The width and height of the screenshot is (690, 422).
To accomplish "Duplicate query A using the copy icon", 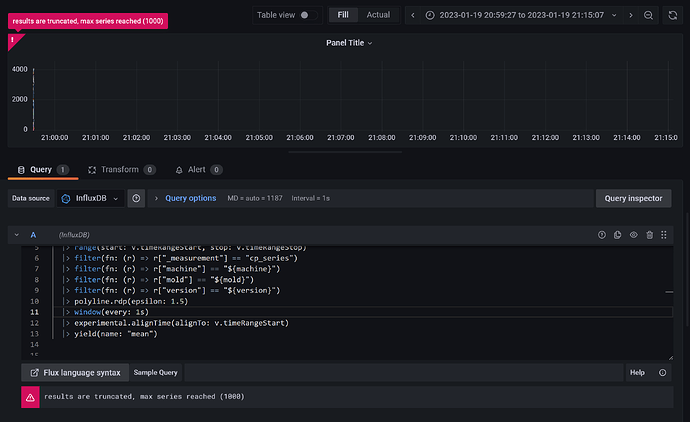I will pyautogui.click(x=618, y=234).
